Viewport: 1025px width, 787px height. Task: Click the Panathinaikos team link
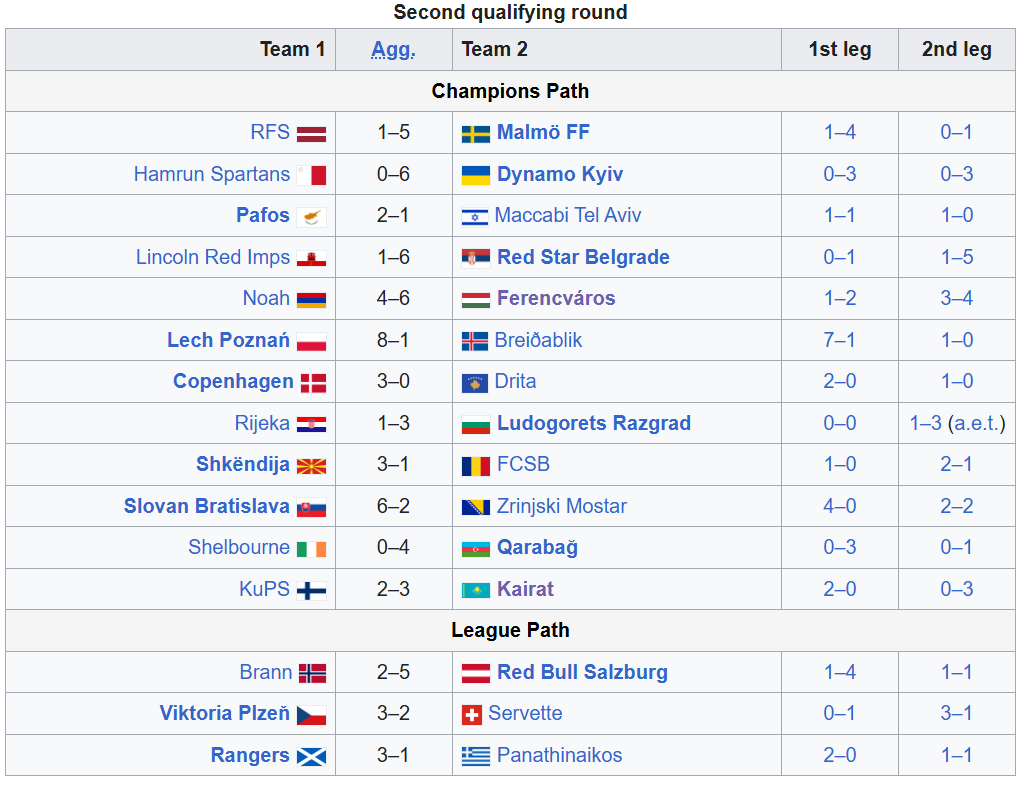pos(559,755)
